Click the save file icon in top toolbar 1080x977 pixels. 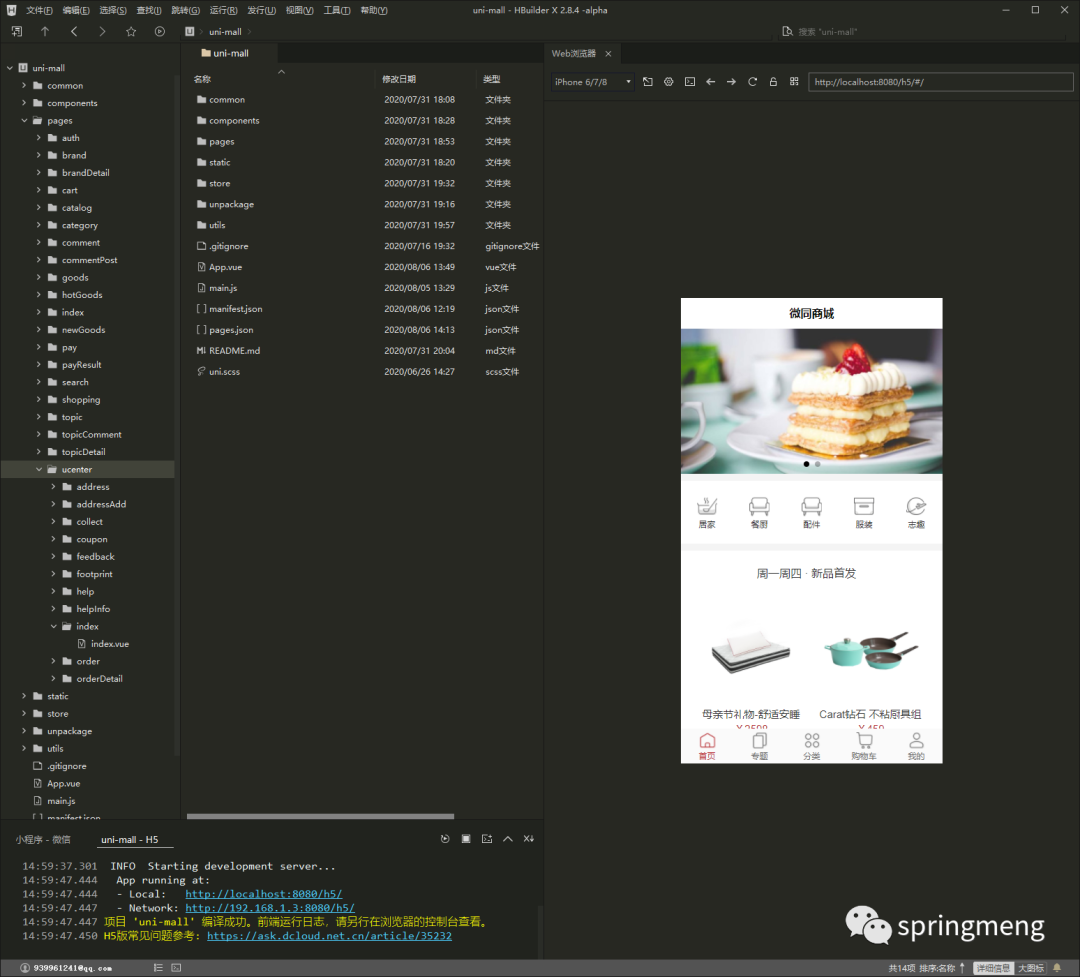17,32
